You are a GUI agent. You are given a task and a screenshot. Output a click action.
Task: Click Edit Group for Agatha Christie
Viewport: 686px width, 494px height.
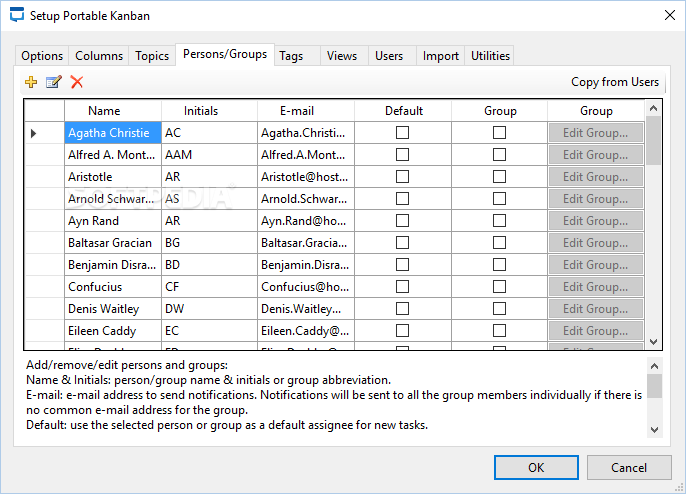(595, 133)
